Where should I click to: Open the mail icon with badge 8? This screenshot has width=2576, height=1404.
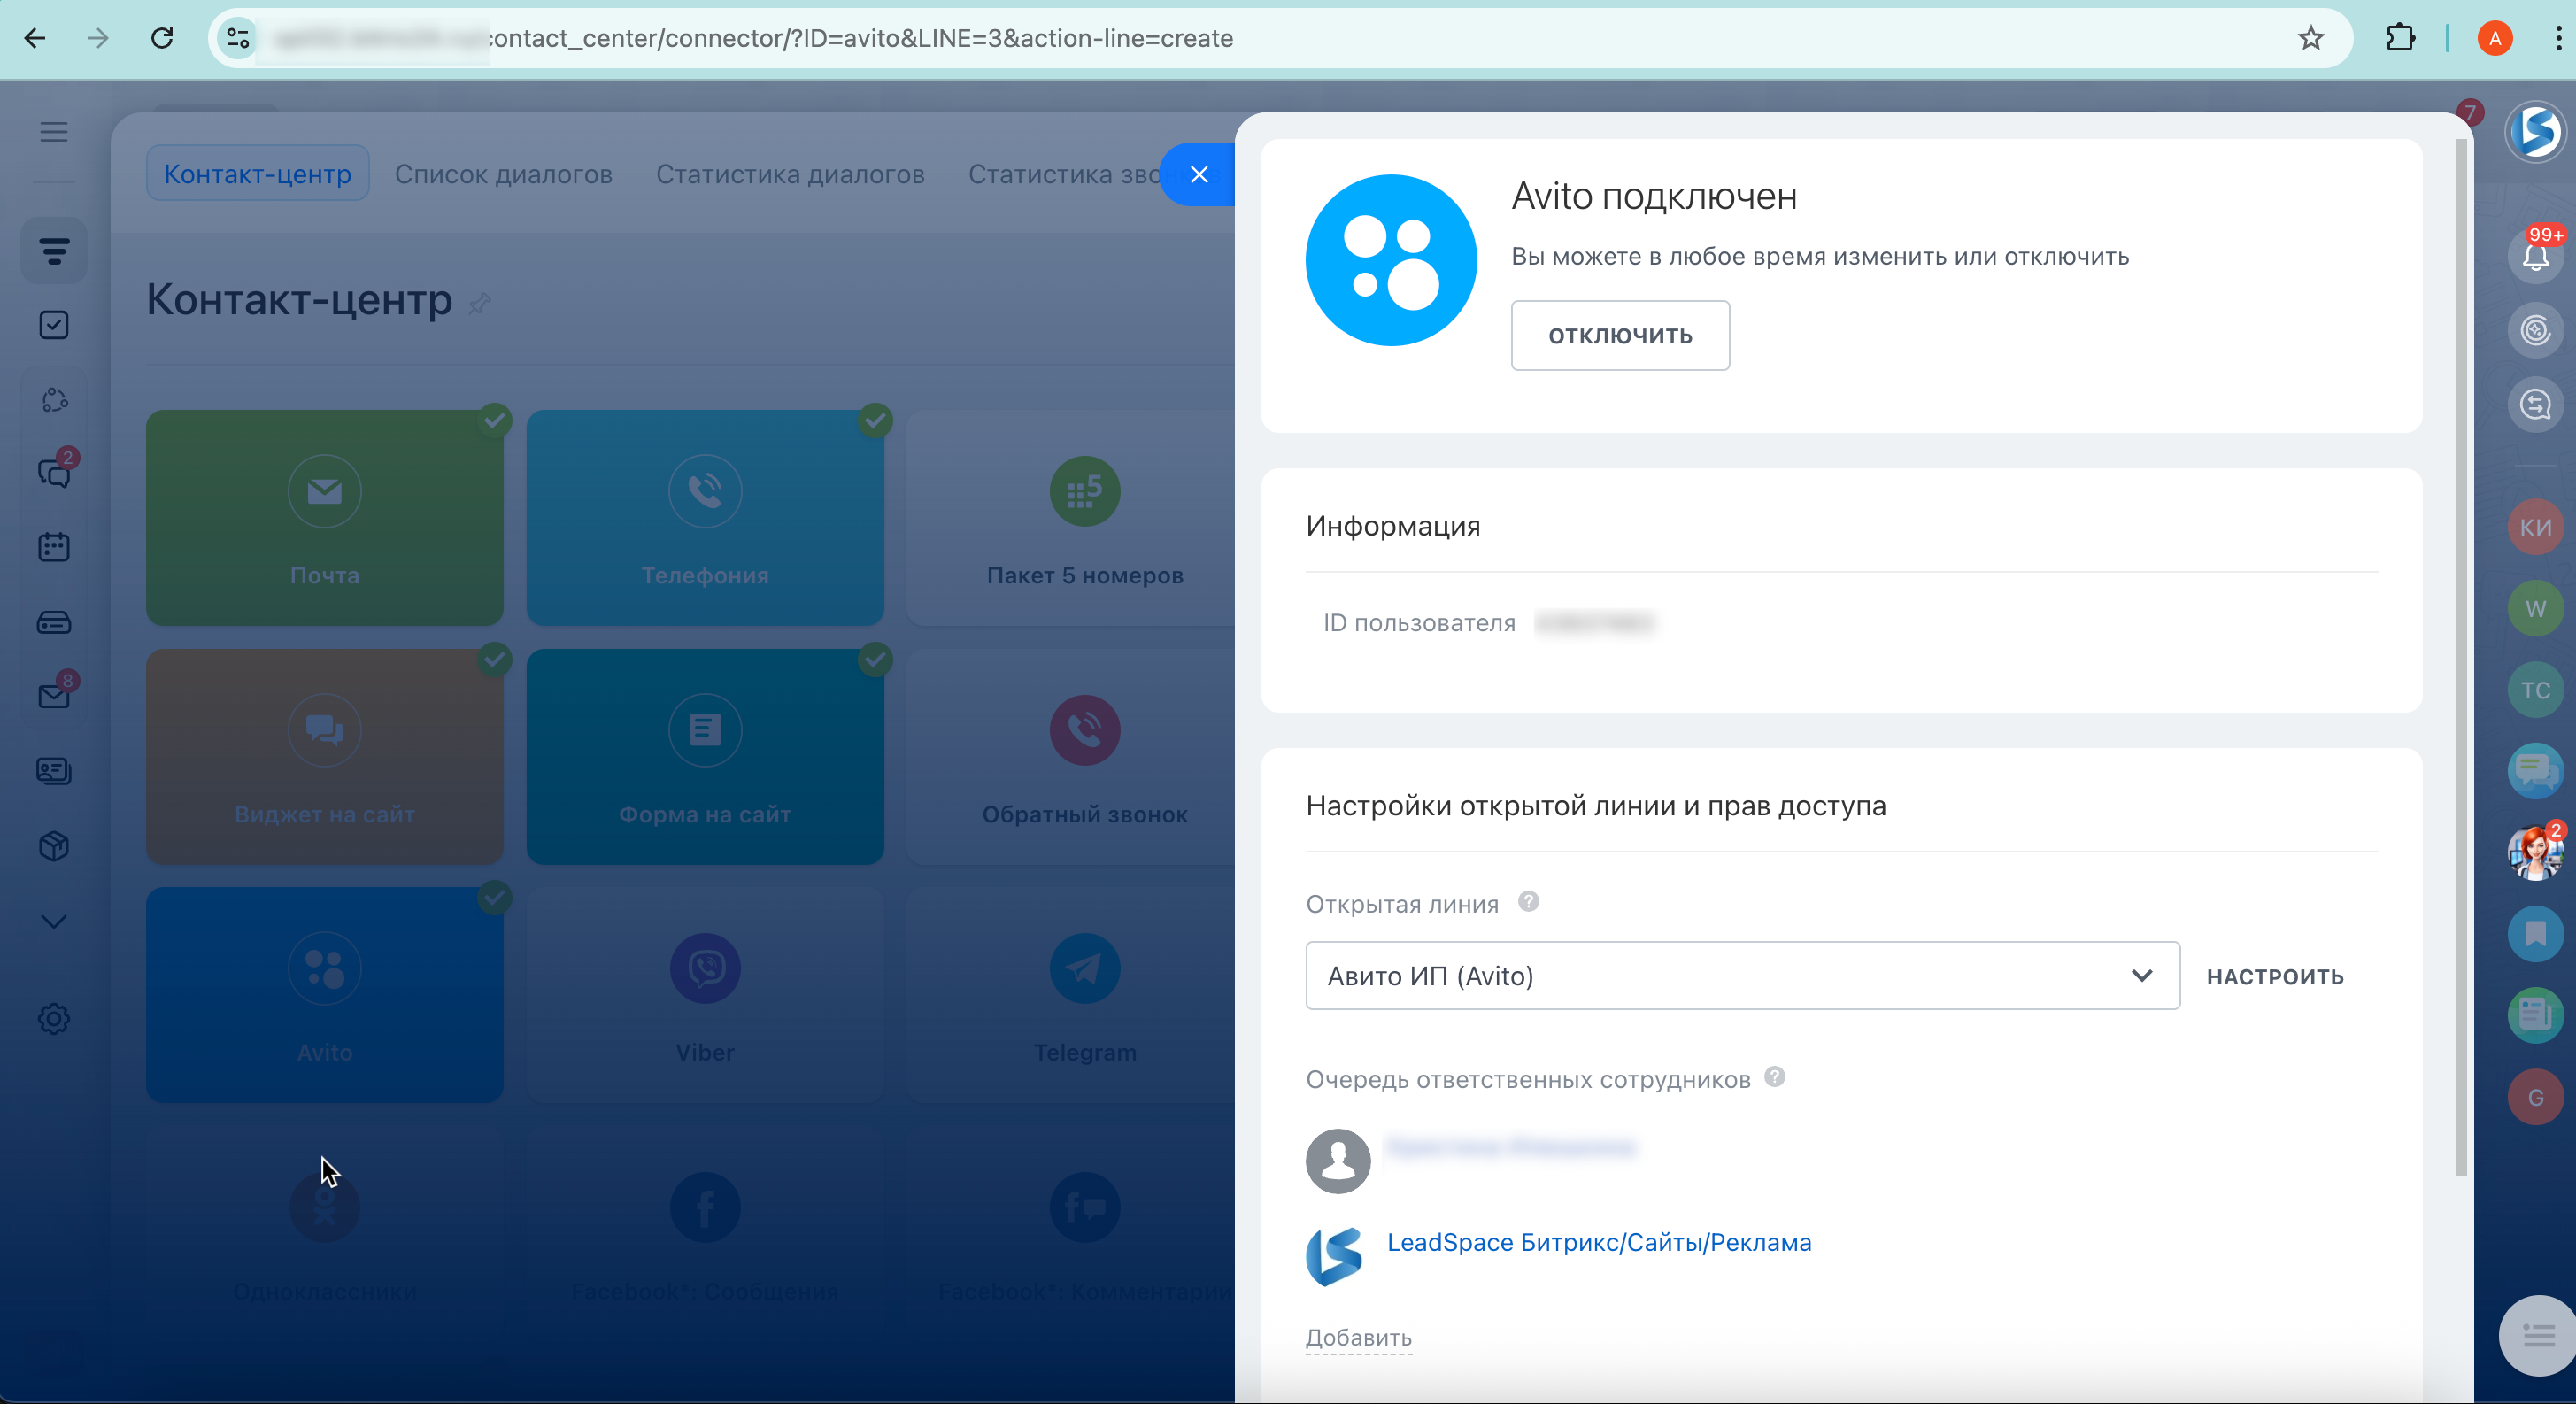(x=54, y=696)
